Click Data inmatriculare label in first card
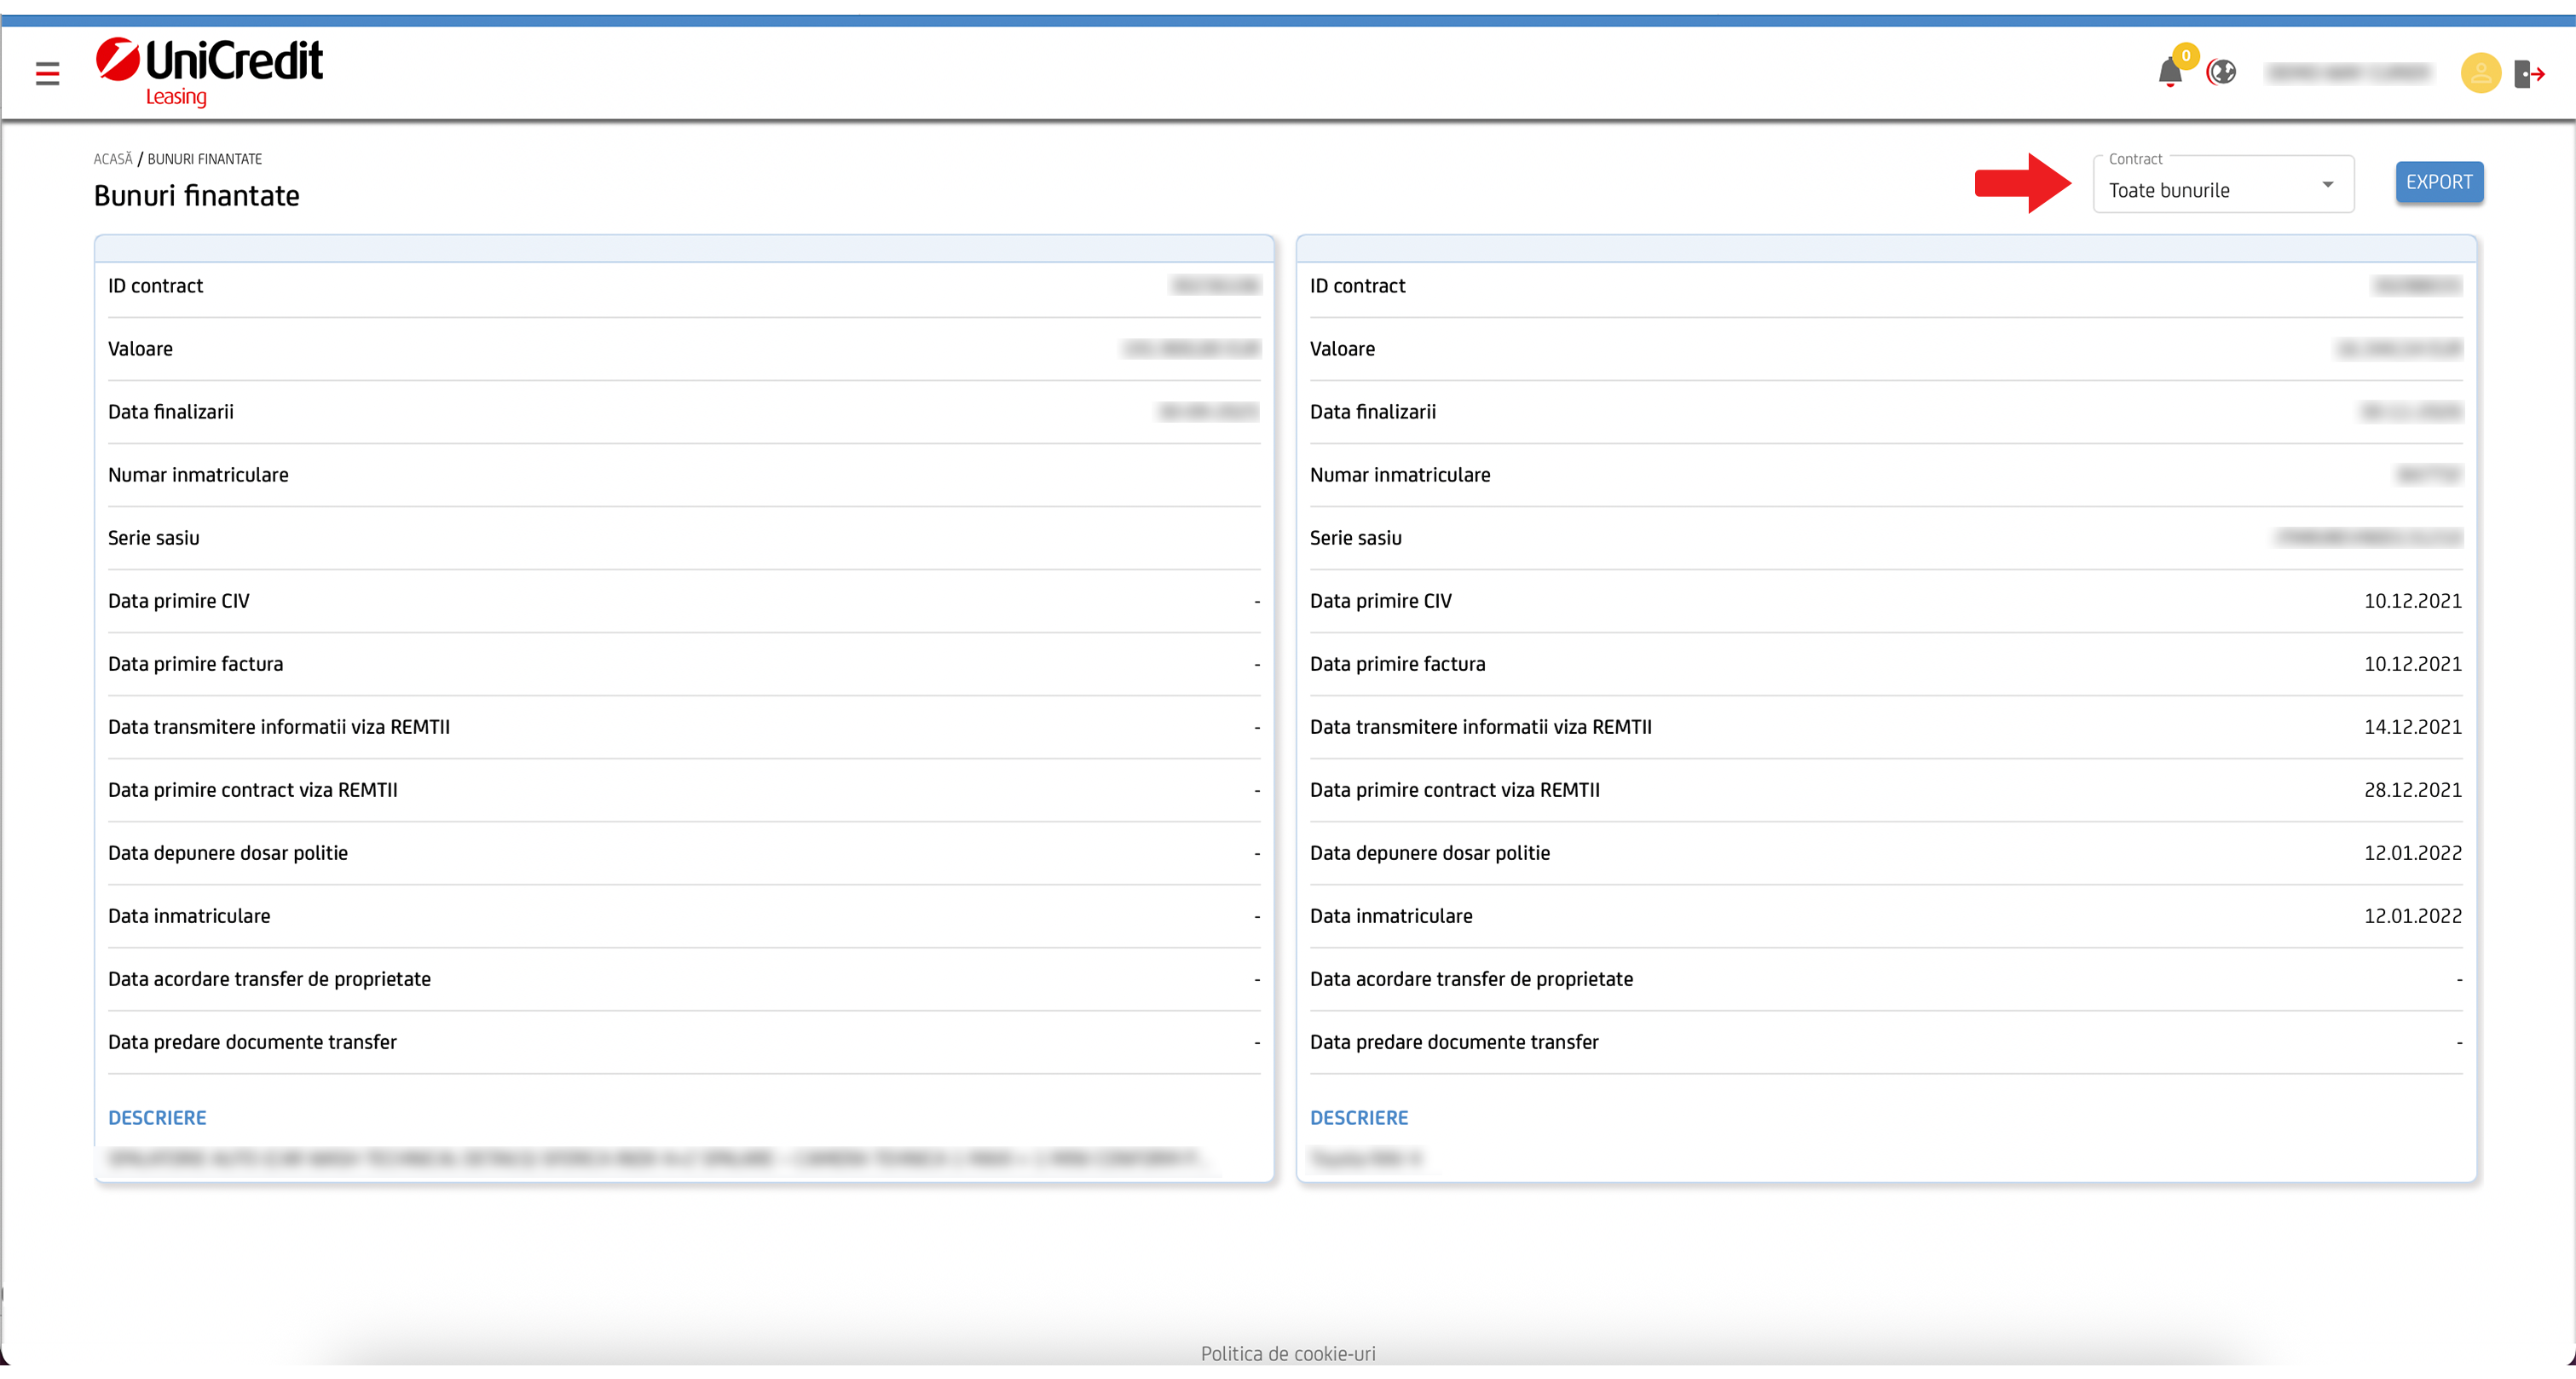The width and height of the screenshot is (2576, 1379). click(189, 915)
